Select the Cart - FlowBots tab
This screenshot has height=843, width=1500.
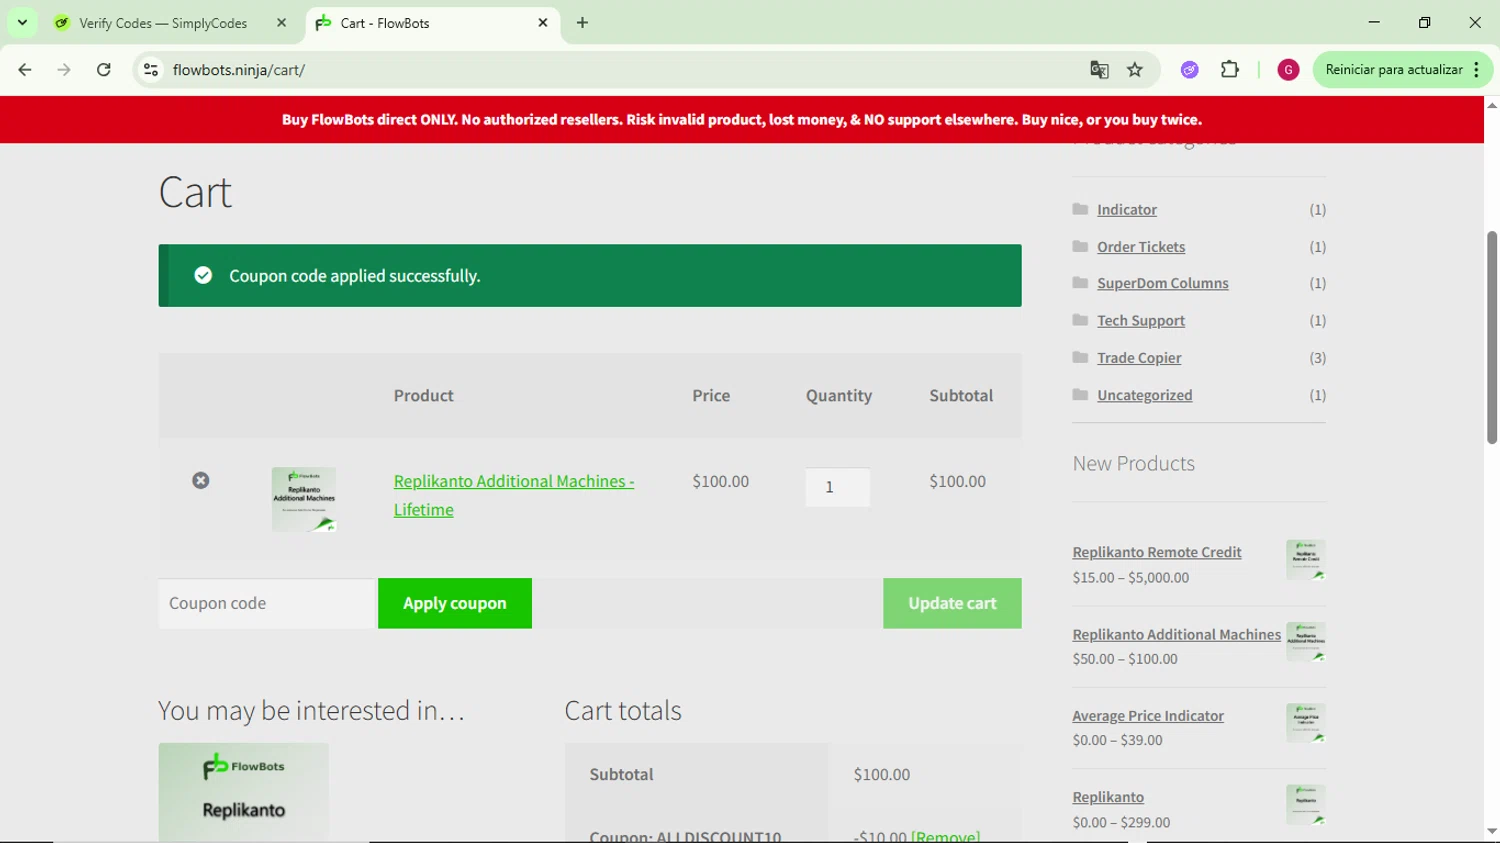[430, 23]
